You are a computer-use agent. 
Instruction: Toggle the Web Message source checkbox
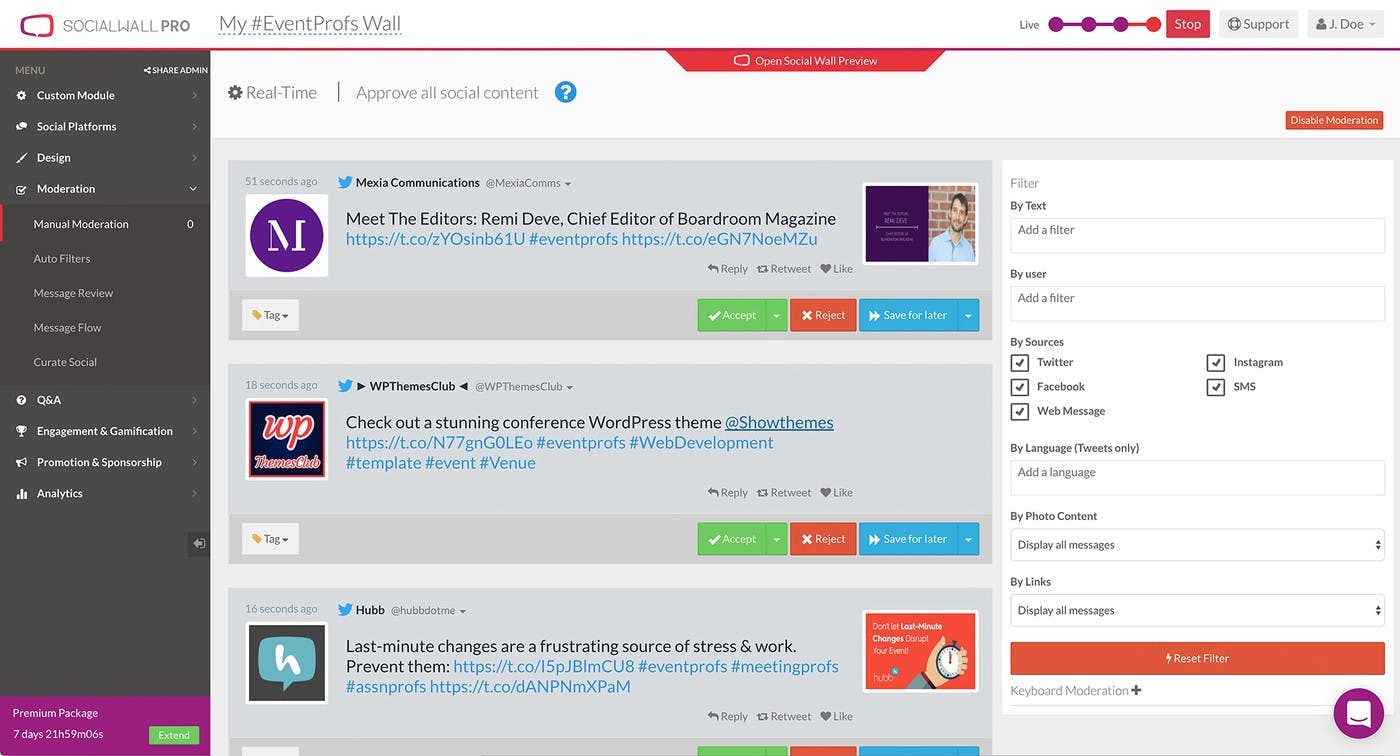[x=1019, y=411]
